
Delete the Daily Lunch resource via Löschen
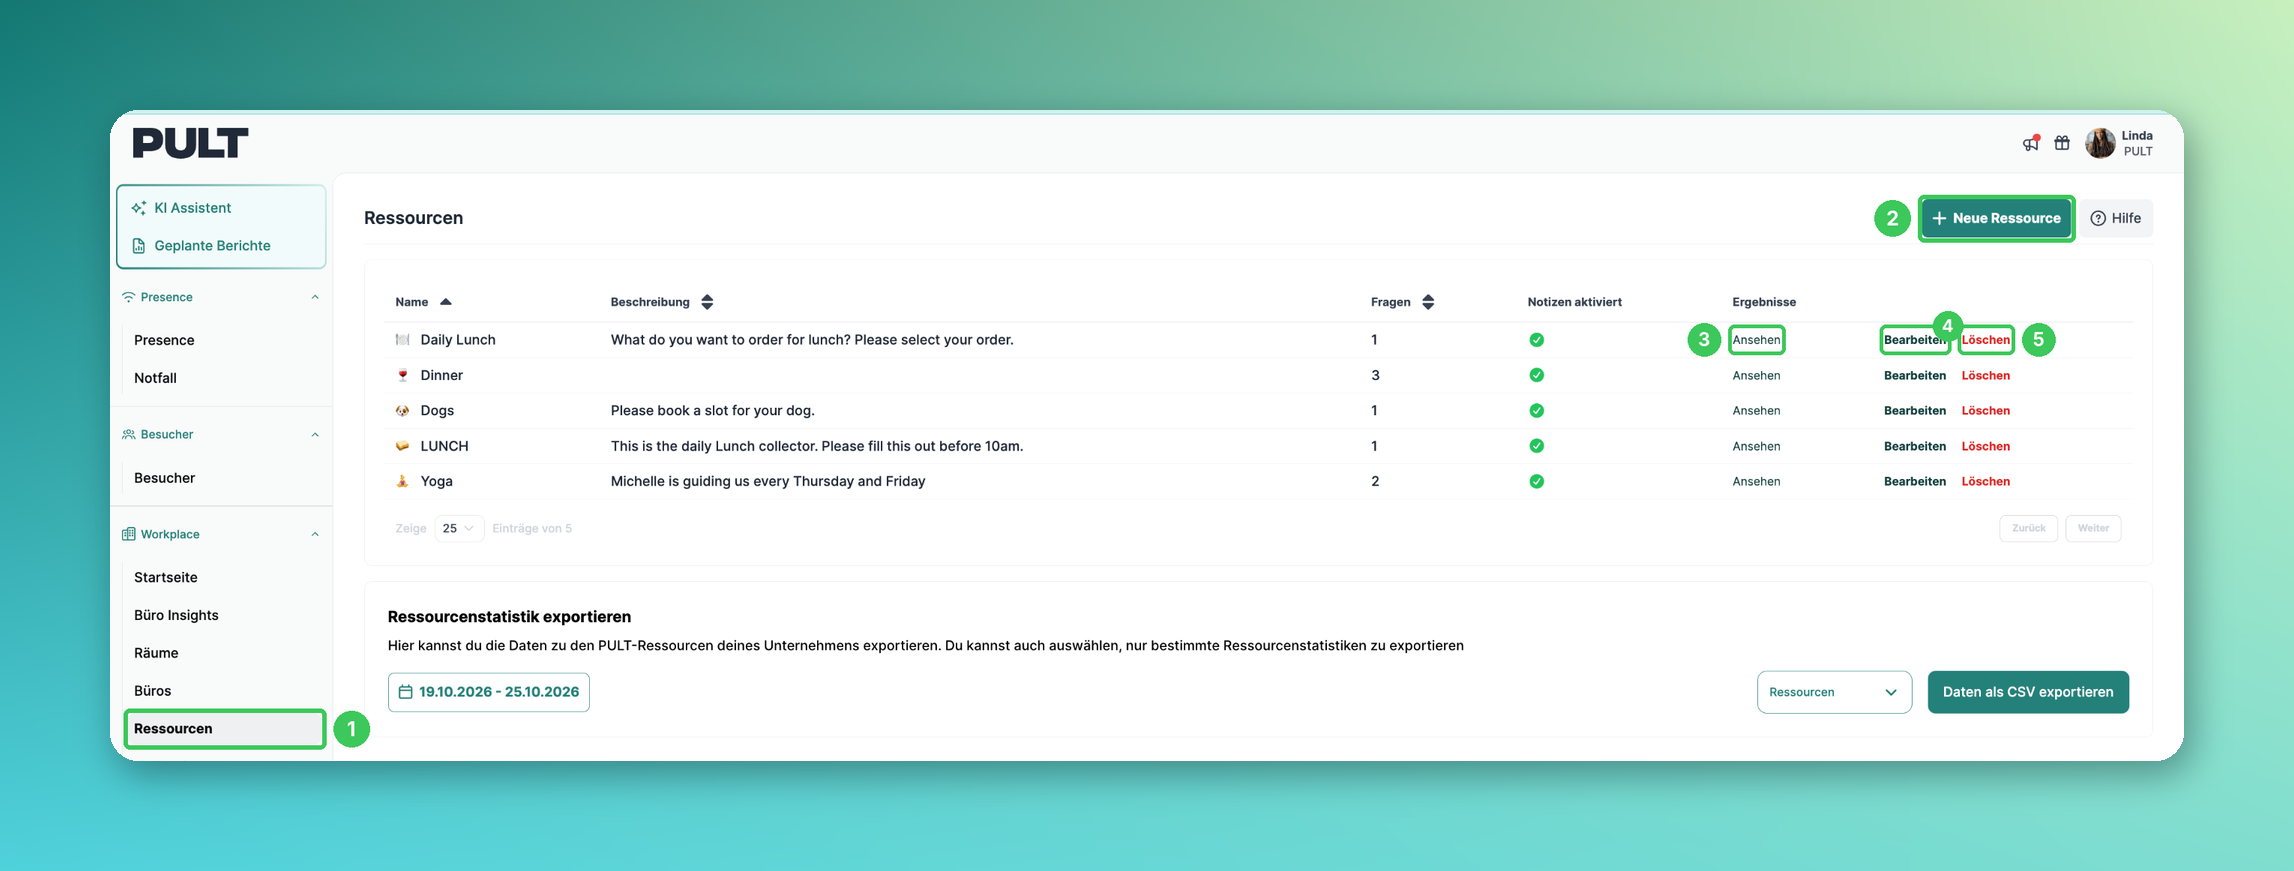click(1985, 340)
